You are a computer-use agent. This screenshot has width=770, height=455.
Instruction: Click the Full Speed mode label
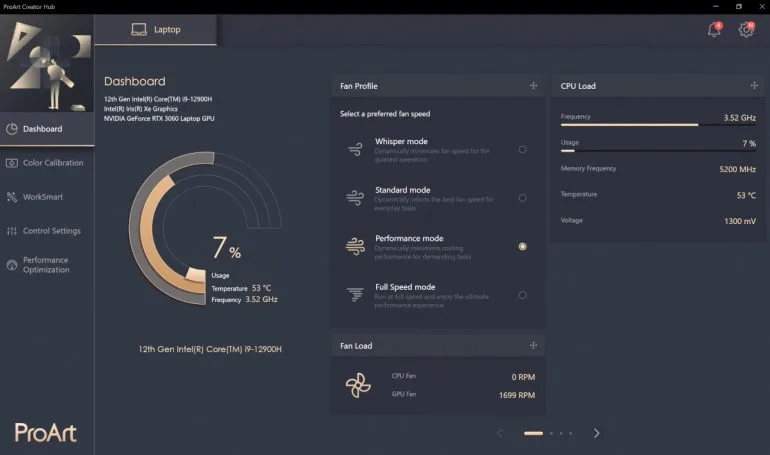point(405,287)
